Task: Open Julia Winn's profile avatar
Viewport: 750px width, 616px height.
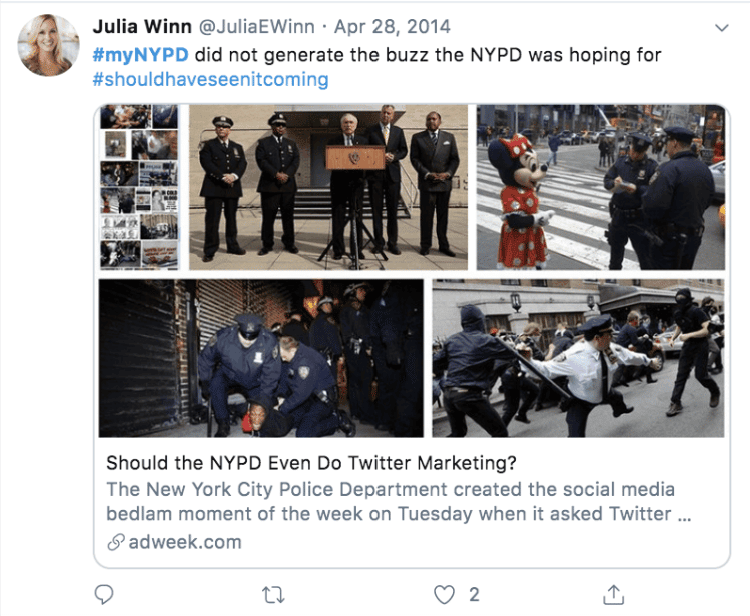Action: pyautogui.click(x=49, y=45)
